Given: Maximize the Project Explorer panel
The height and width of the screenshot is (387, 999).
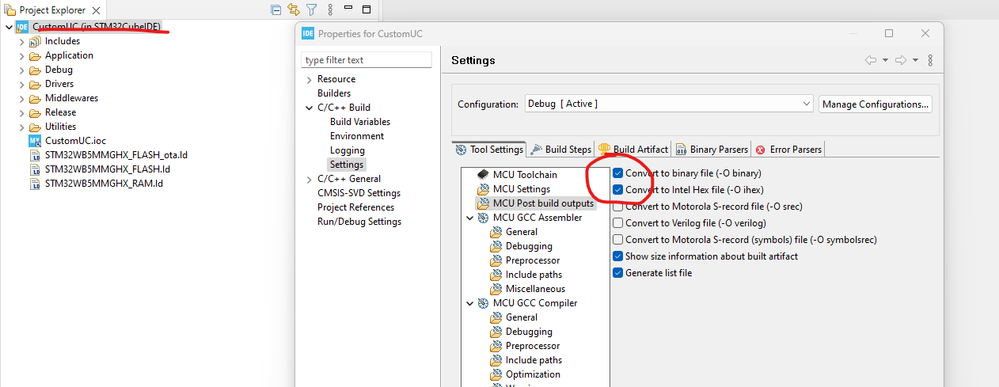Looking at the screenshot, I should pyautogui.click(x=366, y=10).
